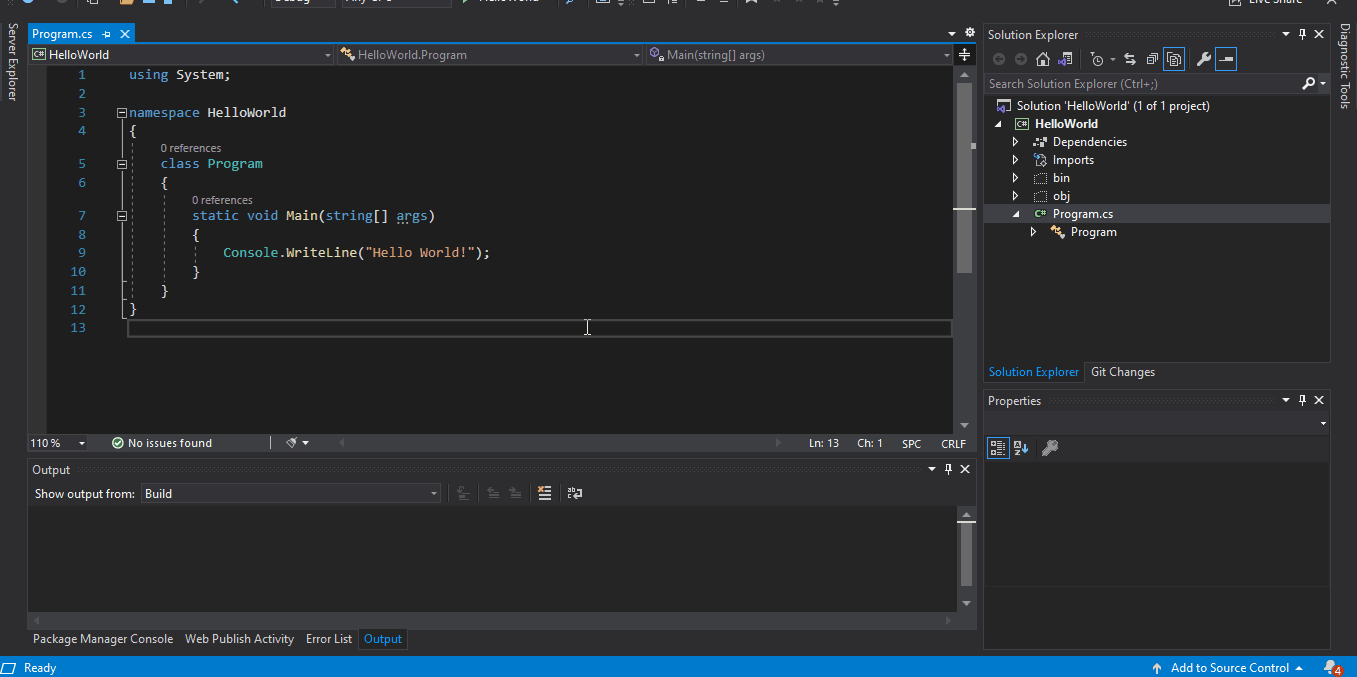Toggle Word Wrap in Output window

pyautogui.click(x=574, y=493)
